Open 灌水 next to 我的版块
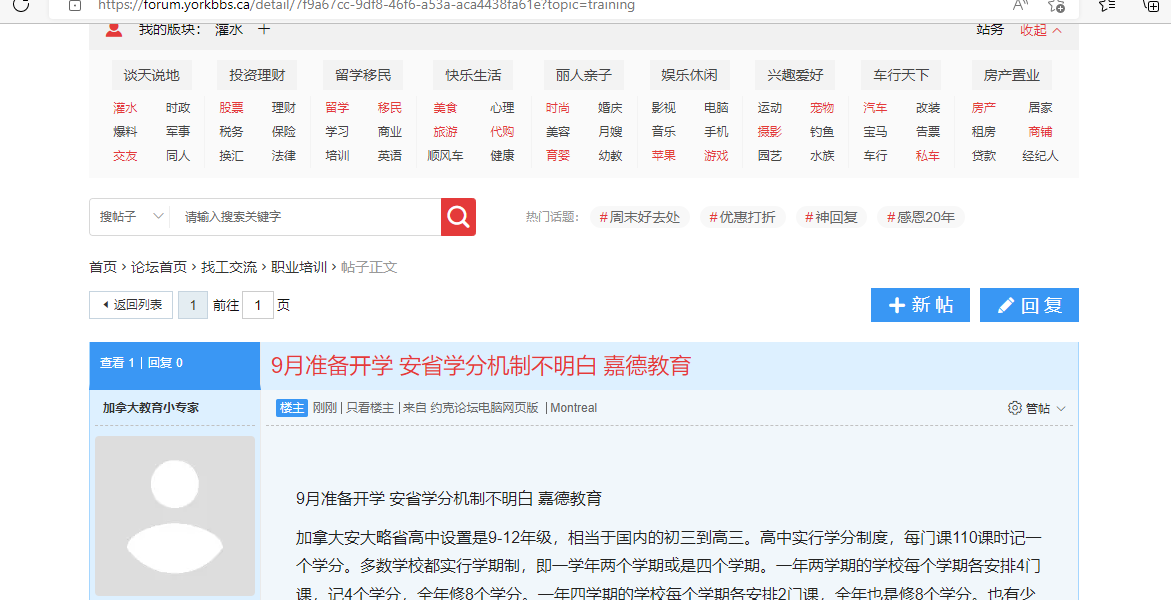The width and height of the screenshot is (1171, 600). point(229,30)
